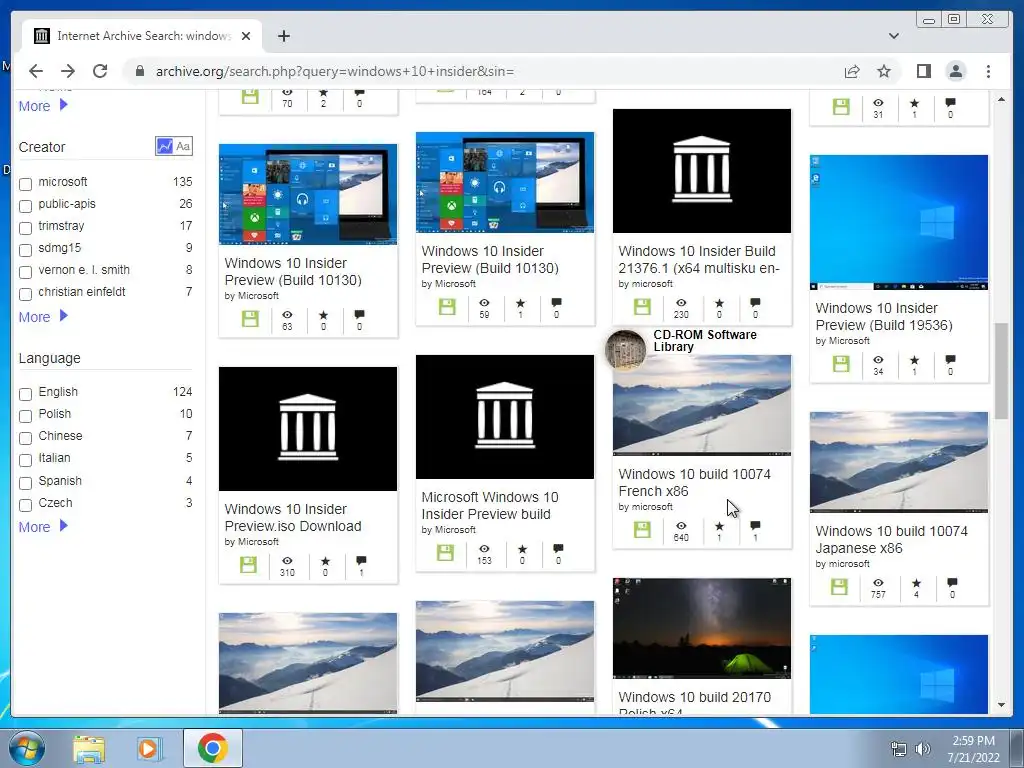Enable the Czech language filter
Viewport: 1024px width, 768px height.
pos(25,505)
